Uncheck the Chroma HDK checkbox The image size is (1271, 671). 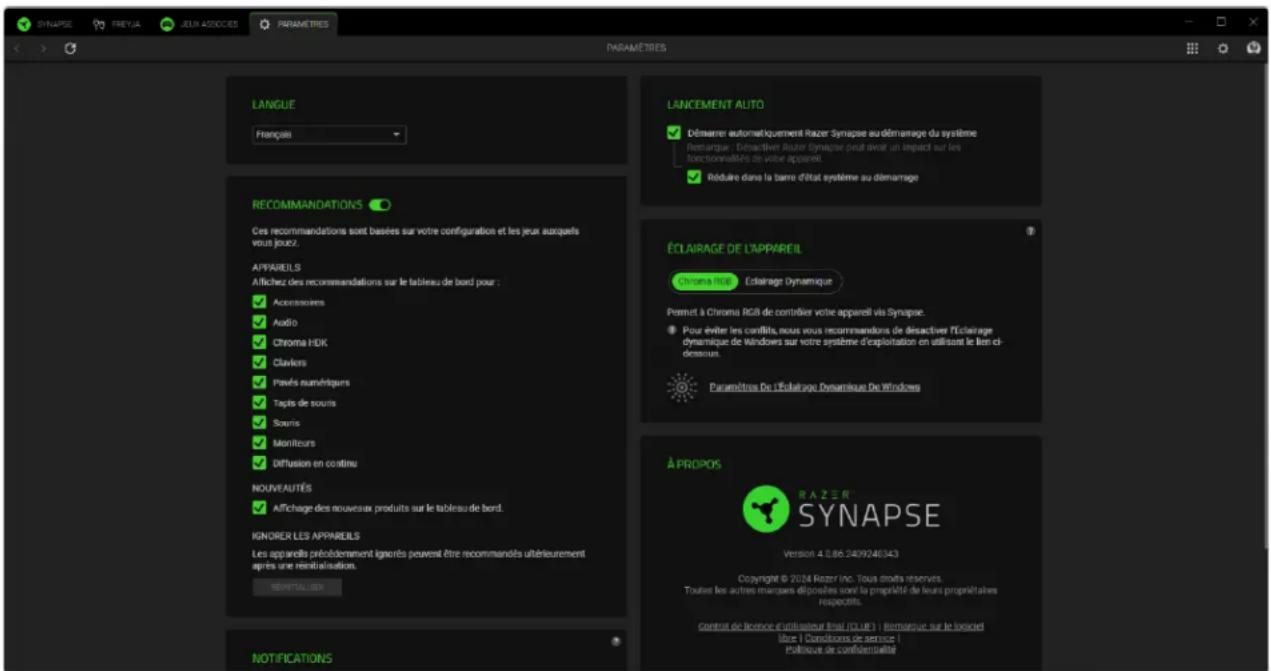pyautogui.click(x=259, y=342)
